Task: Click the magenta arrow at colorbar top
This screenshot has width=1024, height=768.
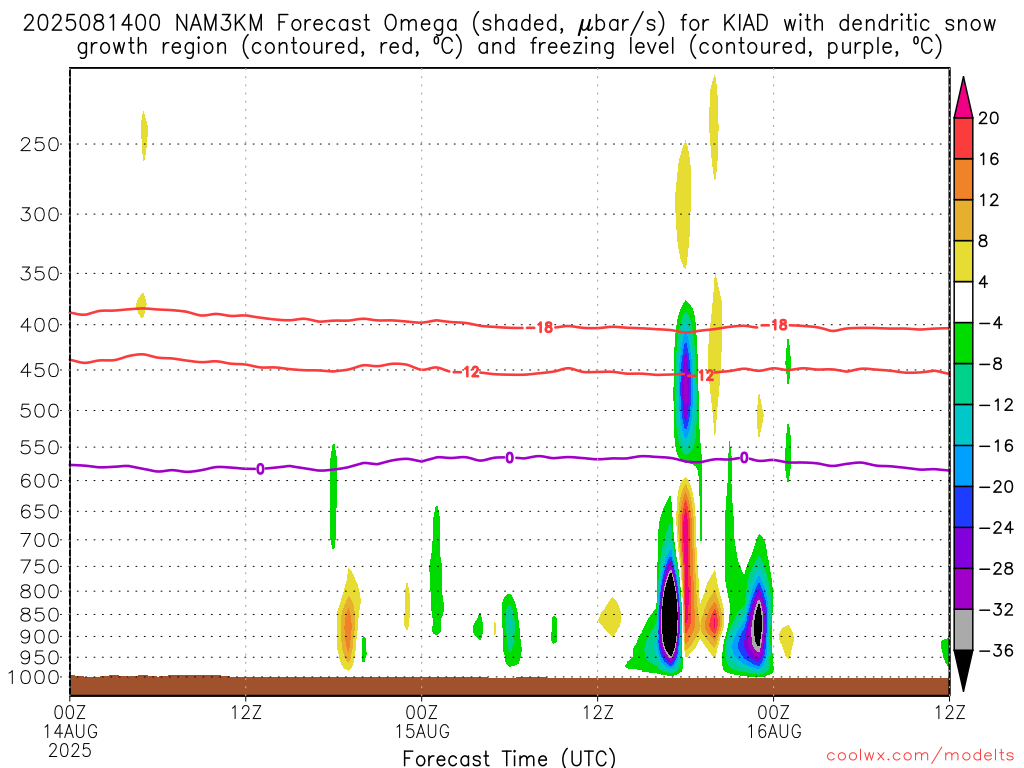Action: click(x=963, y=98)
